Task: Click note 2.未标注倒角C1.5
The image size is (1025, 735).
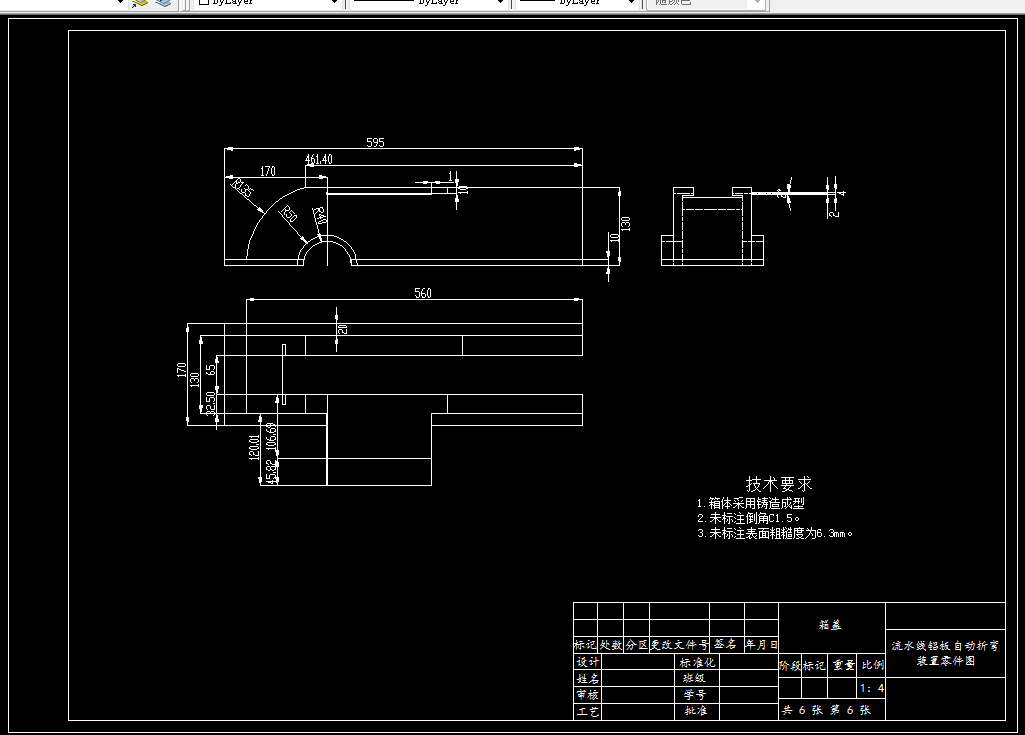Action: [x=748, y=519]
